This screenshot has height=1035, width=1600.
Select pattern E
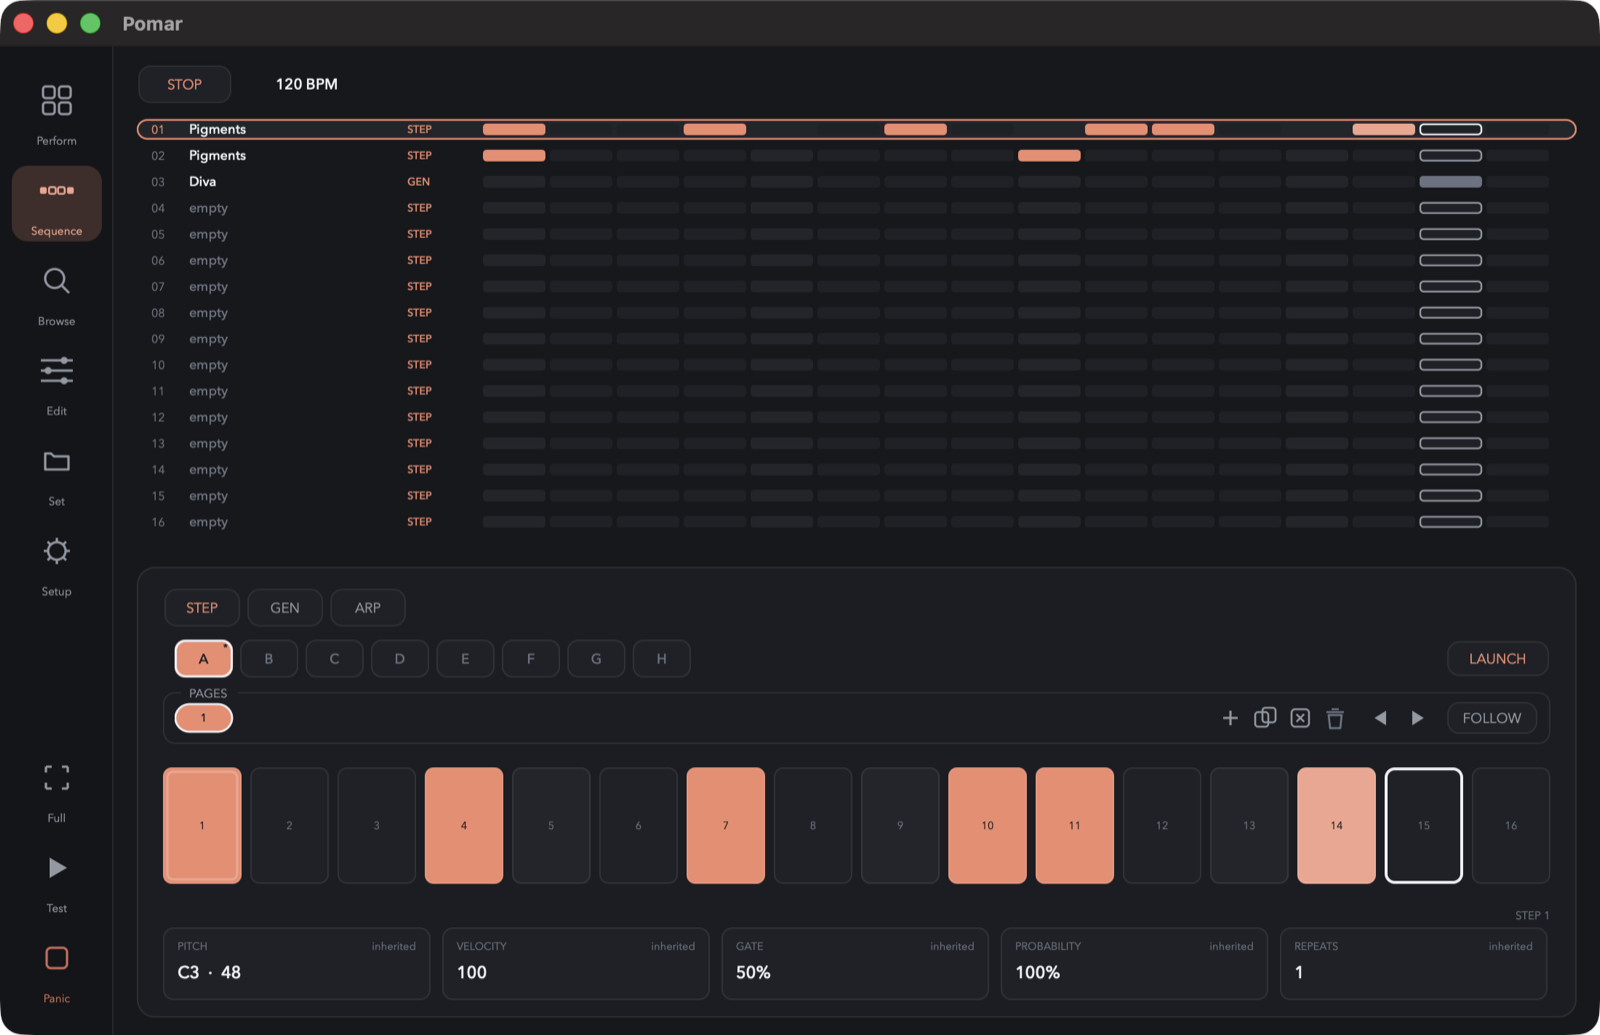465,659
